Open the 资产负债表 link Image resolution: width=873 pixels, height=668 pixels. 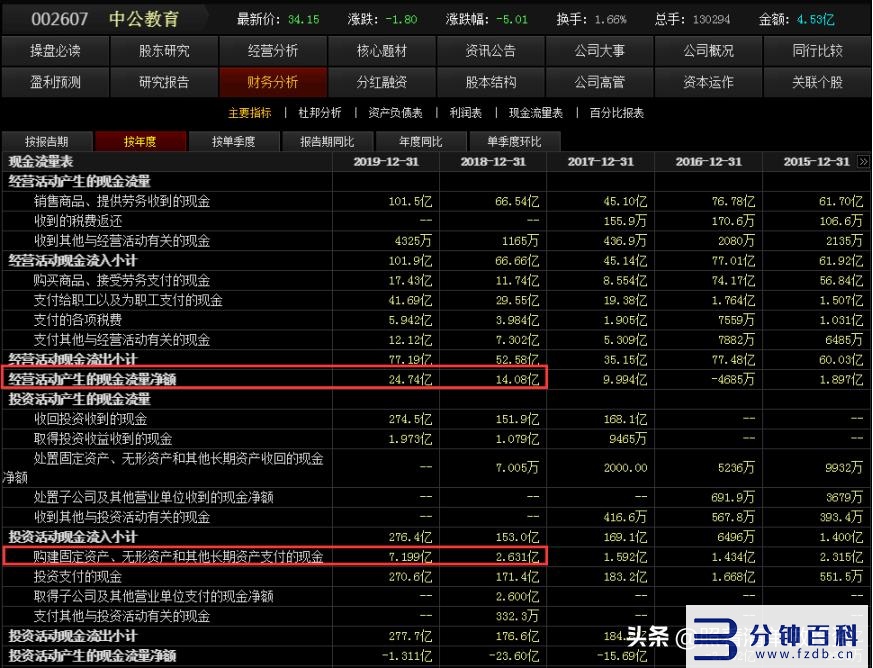395,113
